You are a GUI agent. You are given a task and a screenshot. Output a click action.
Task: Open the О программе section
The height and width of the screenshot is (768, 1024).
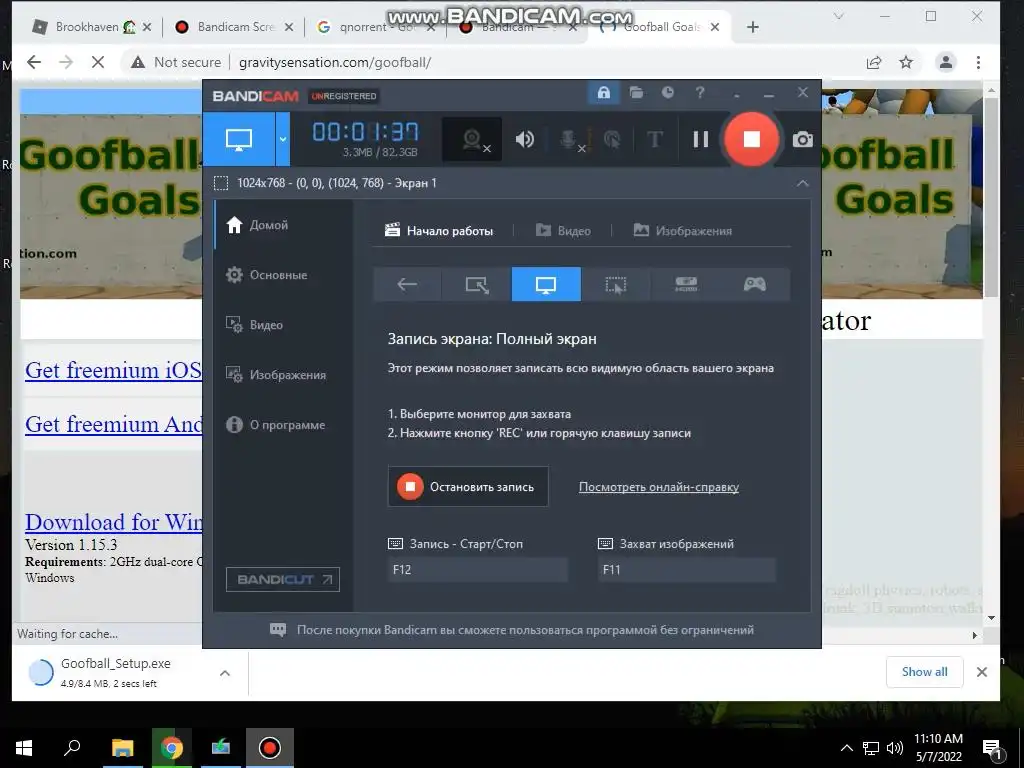(283, 425)
